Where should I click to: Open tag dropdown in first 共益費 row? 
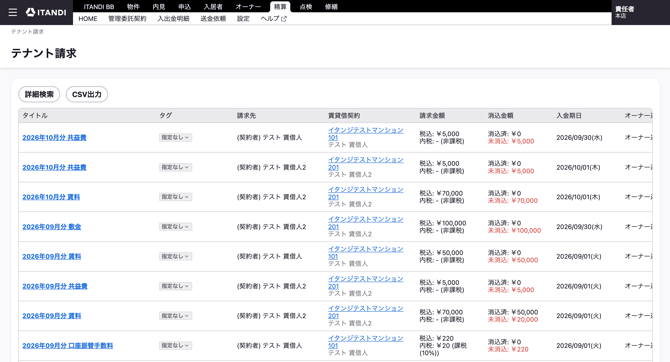pyautogui.click(x=175, y=138)
